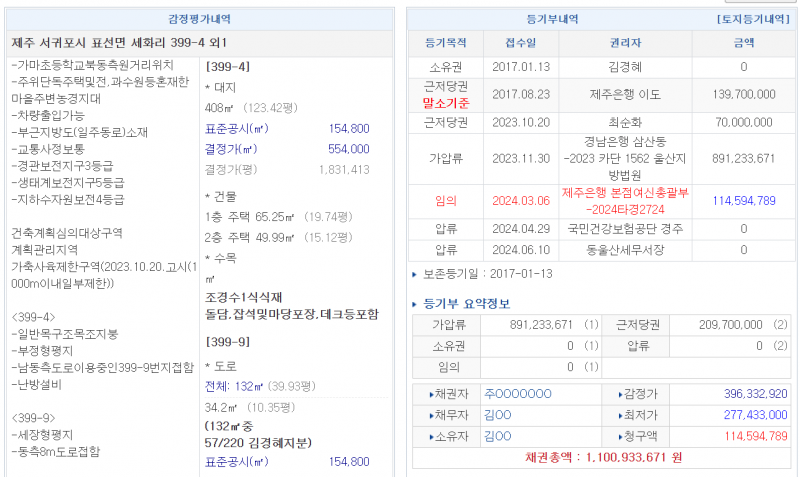Click the 등기목적 column header
800x477 pixels.
point(446,43)
